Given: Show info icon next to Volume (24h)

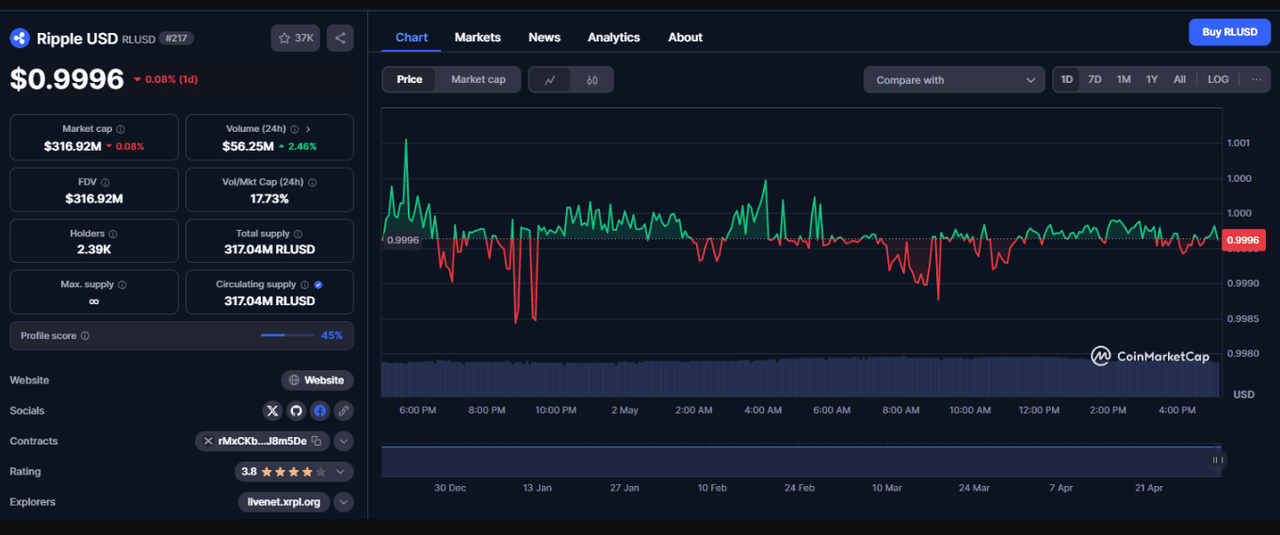Looking at the screenshot, I should coord(295,129).
